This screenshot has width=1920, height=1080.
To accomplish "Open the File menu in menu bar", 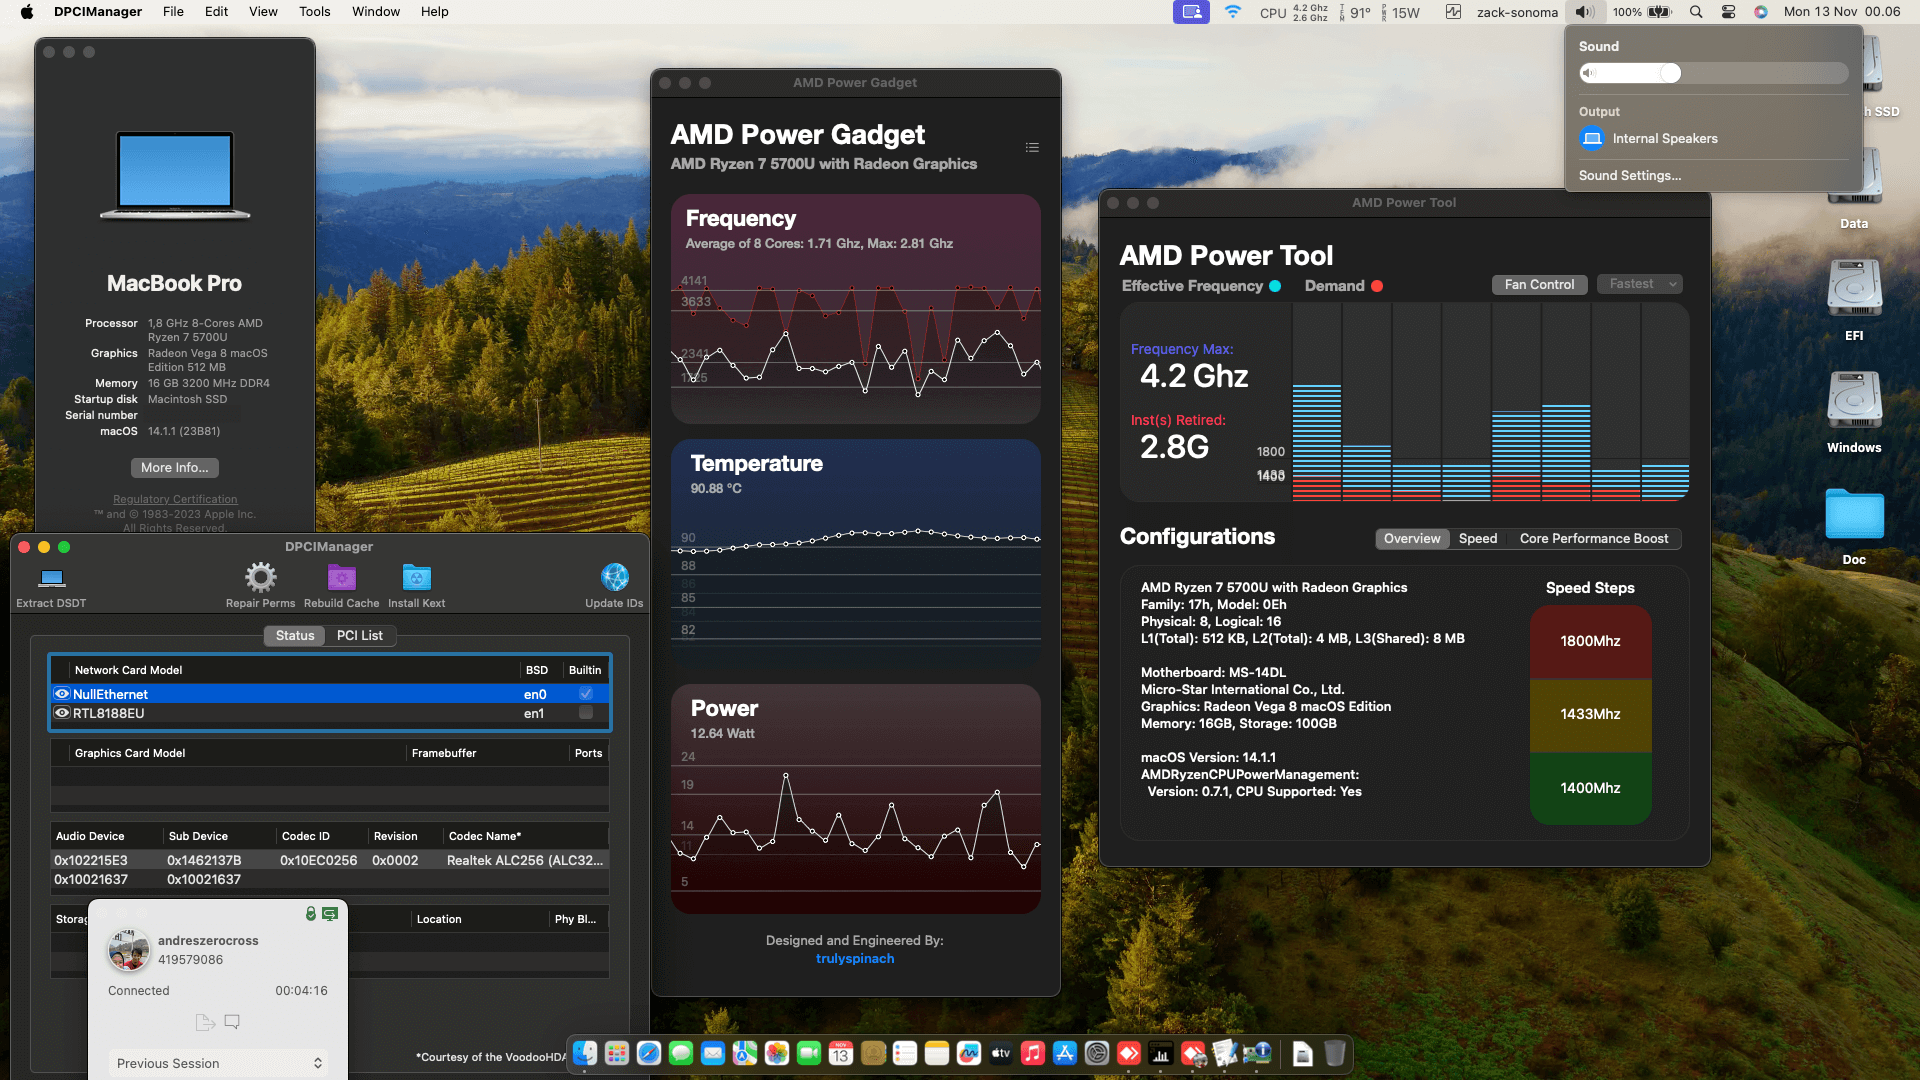I will [x=173, y=12].
